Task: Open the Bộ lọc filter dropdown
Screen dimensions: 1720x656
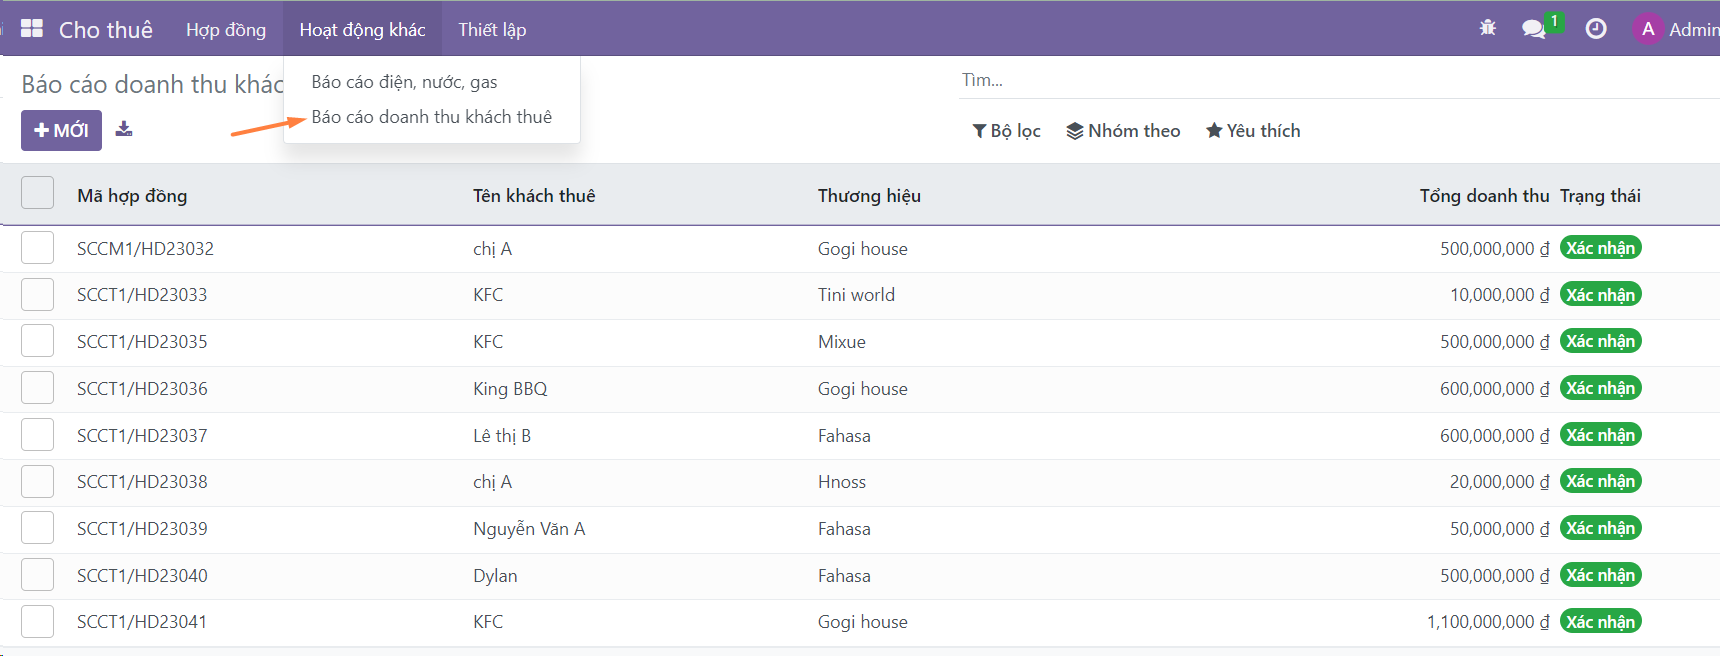Action: coord(1006,131)
